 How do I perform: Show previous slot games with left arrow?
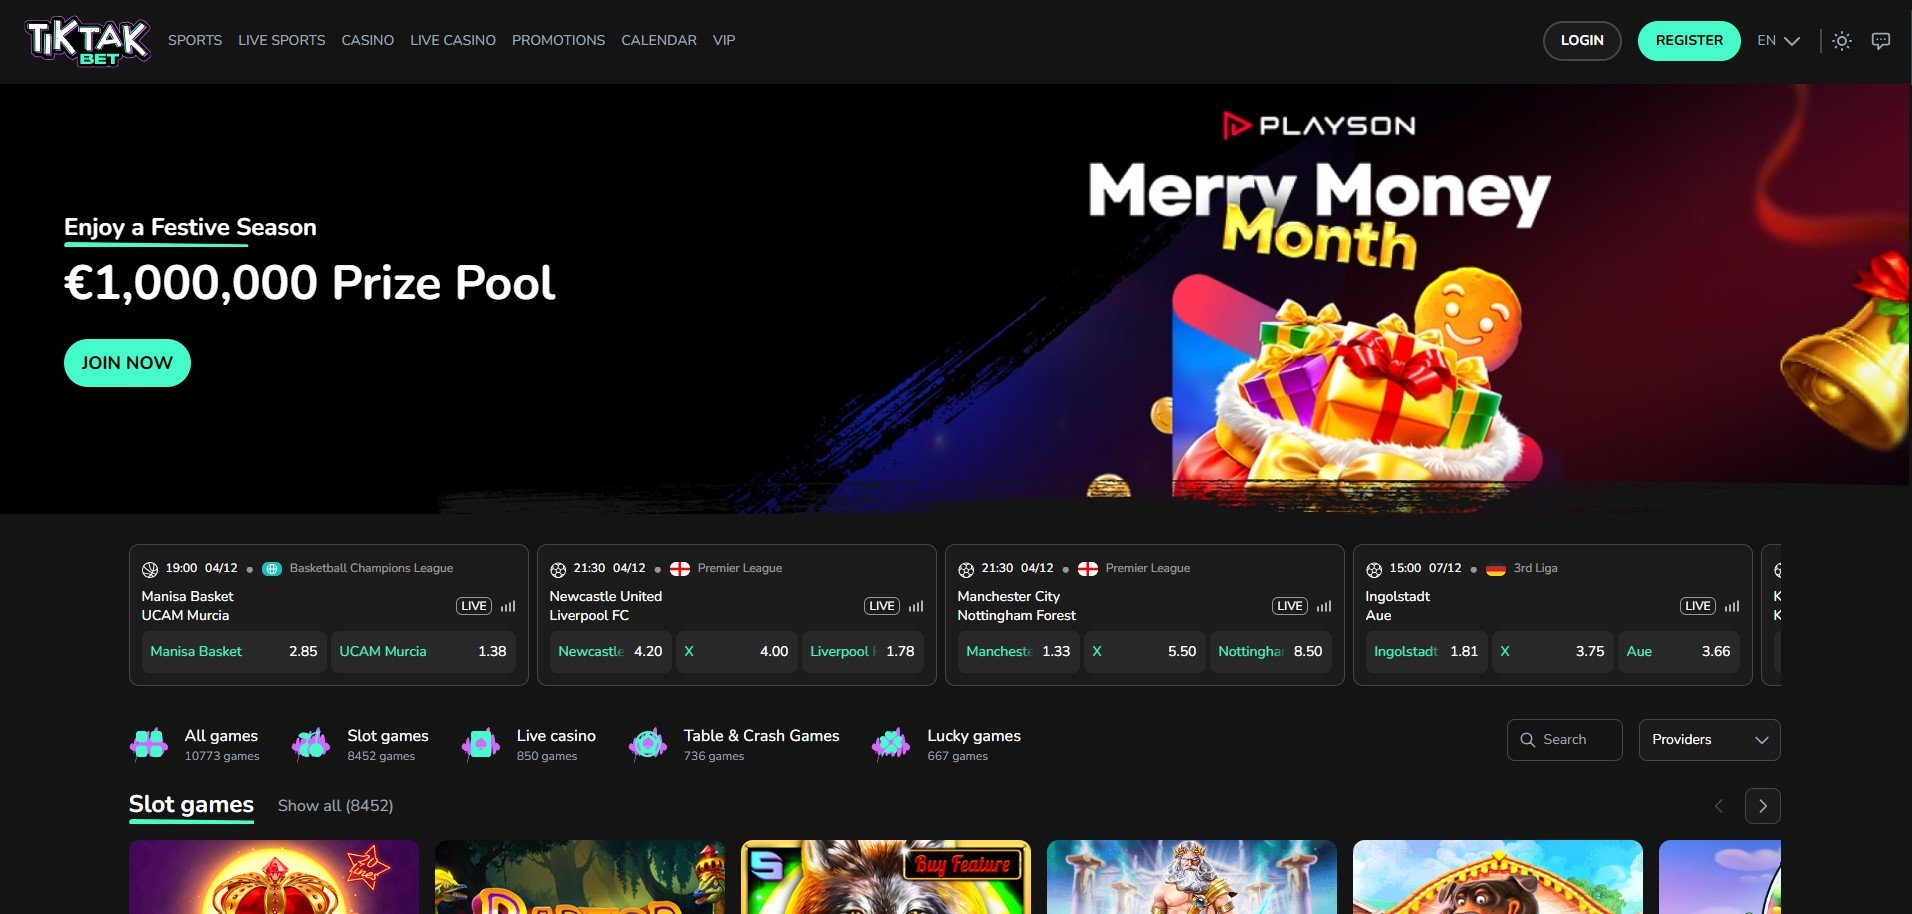tap(1719, 806)
